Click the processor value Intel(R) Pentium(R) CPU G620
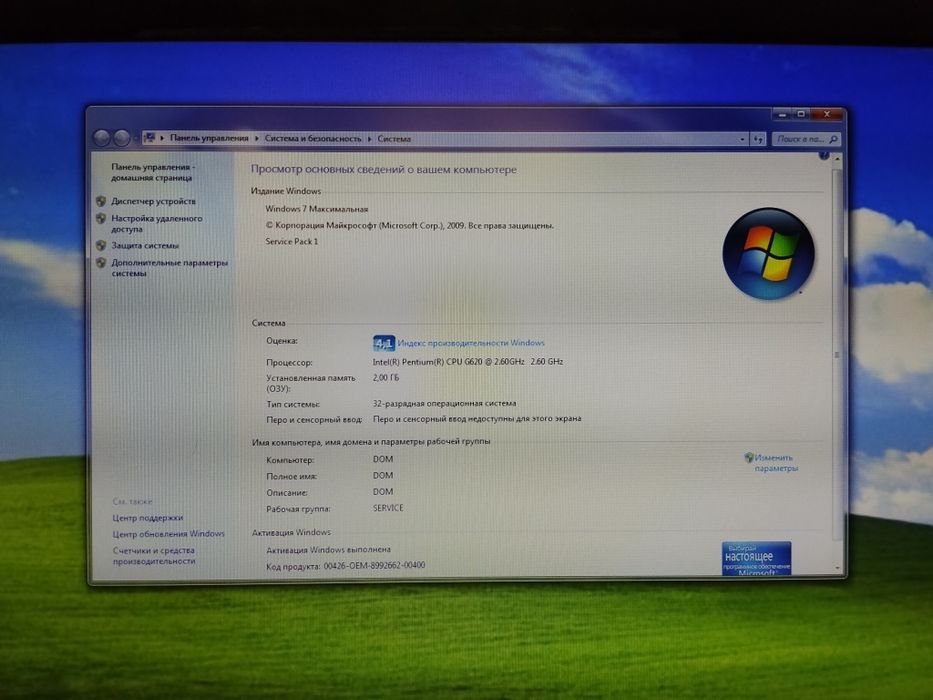 click(468, 362)
